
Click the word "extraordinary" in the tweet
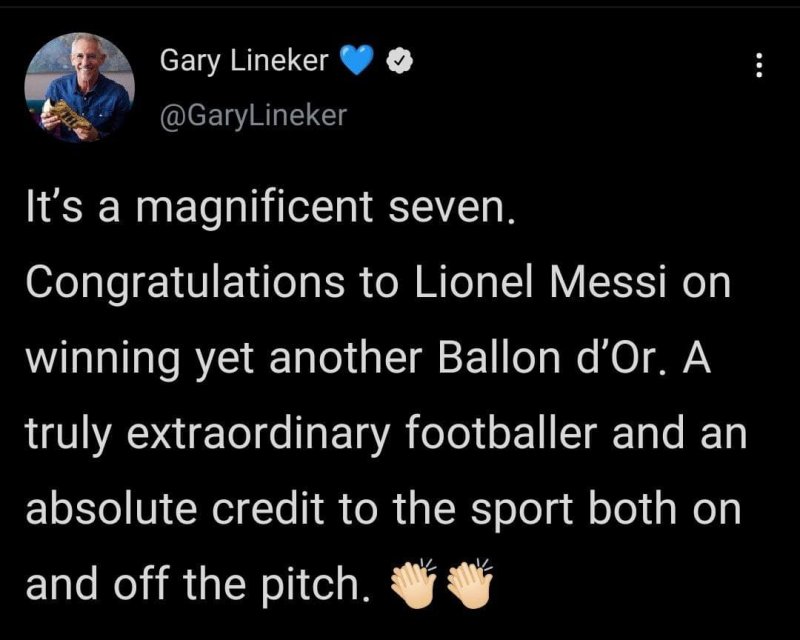point(265,434)
